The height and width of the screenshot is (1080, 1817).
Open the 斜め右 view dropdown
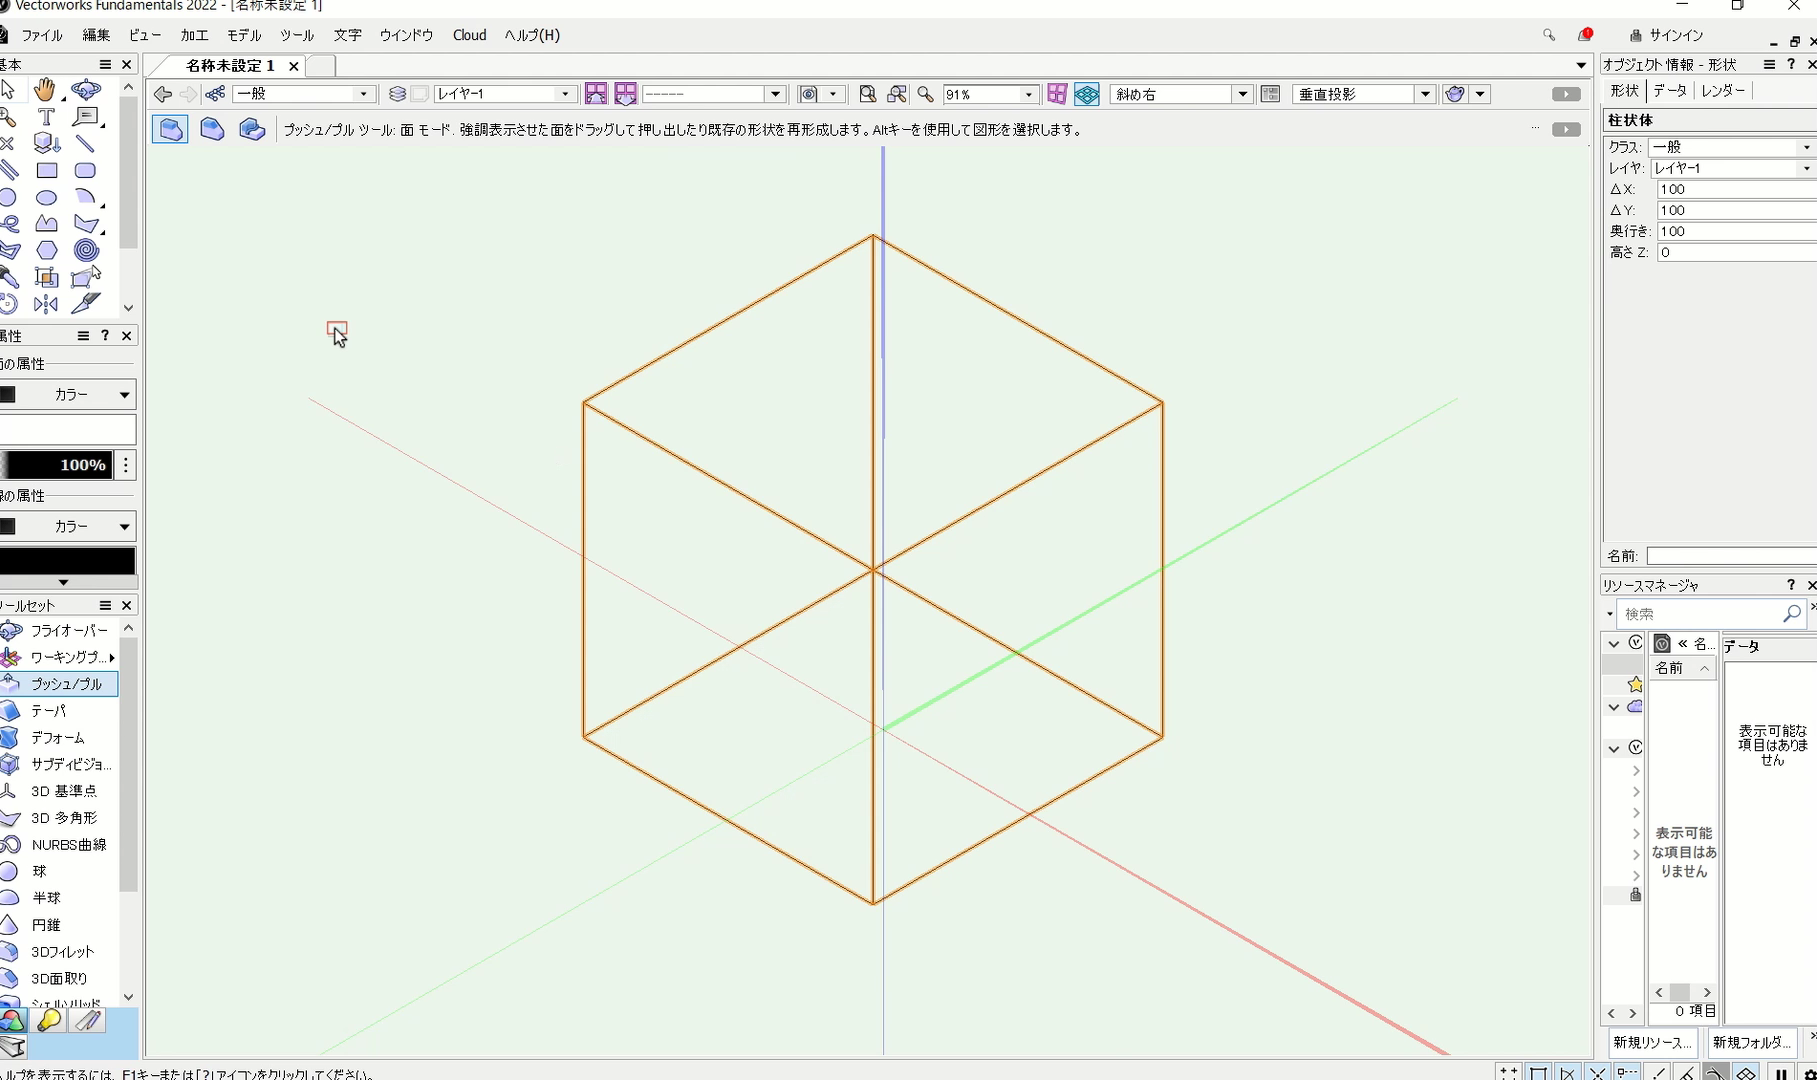(x=1181, y=94)
